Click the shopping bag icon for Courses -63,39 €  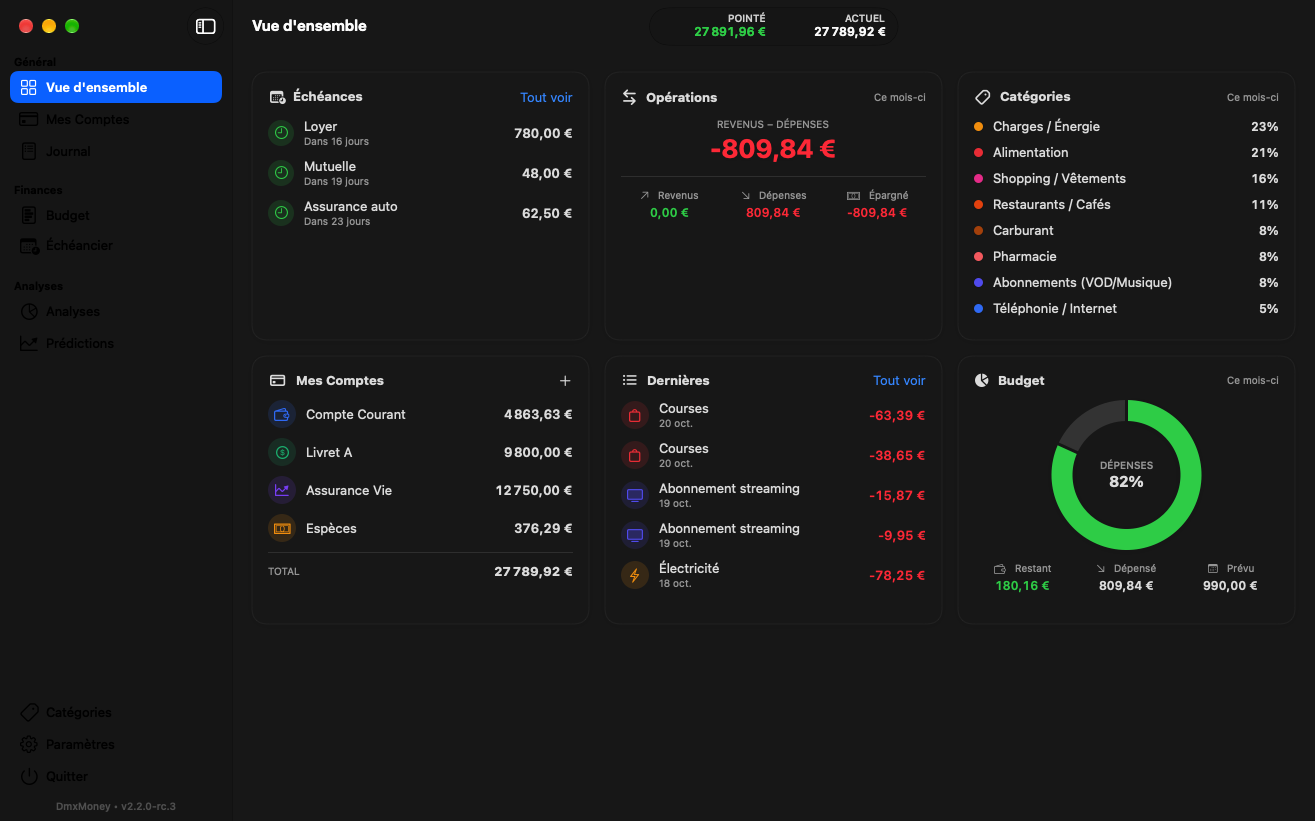[635, 415]
